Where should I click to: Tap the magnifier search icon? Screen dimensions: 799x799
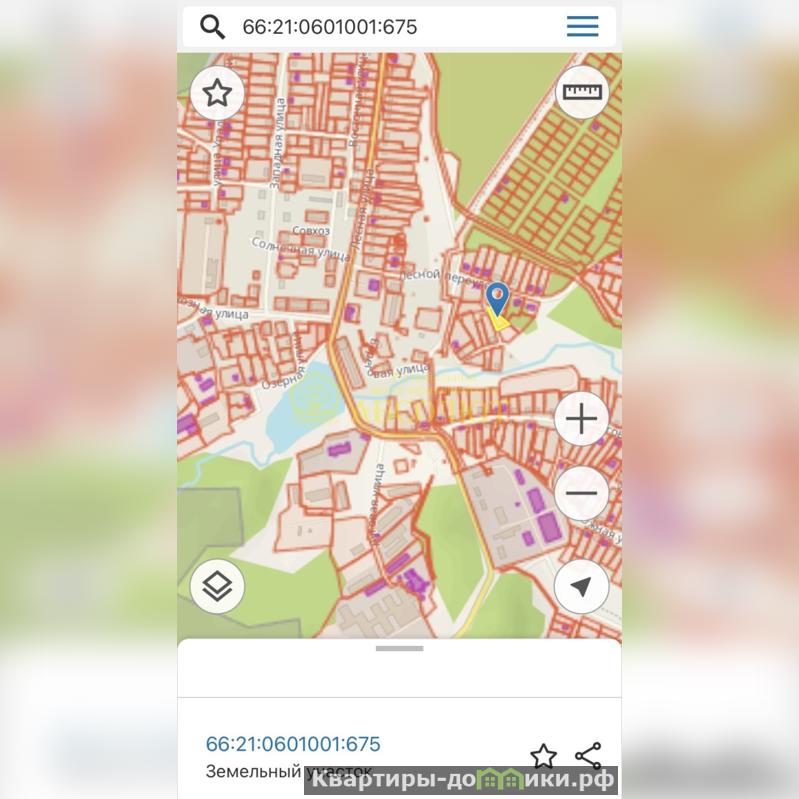[212, 26]
